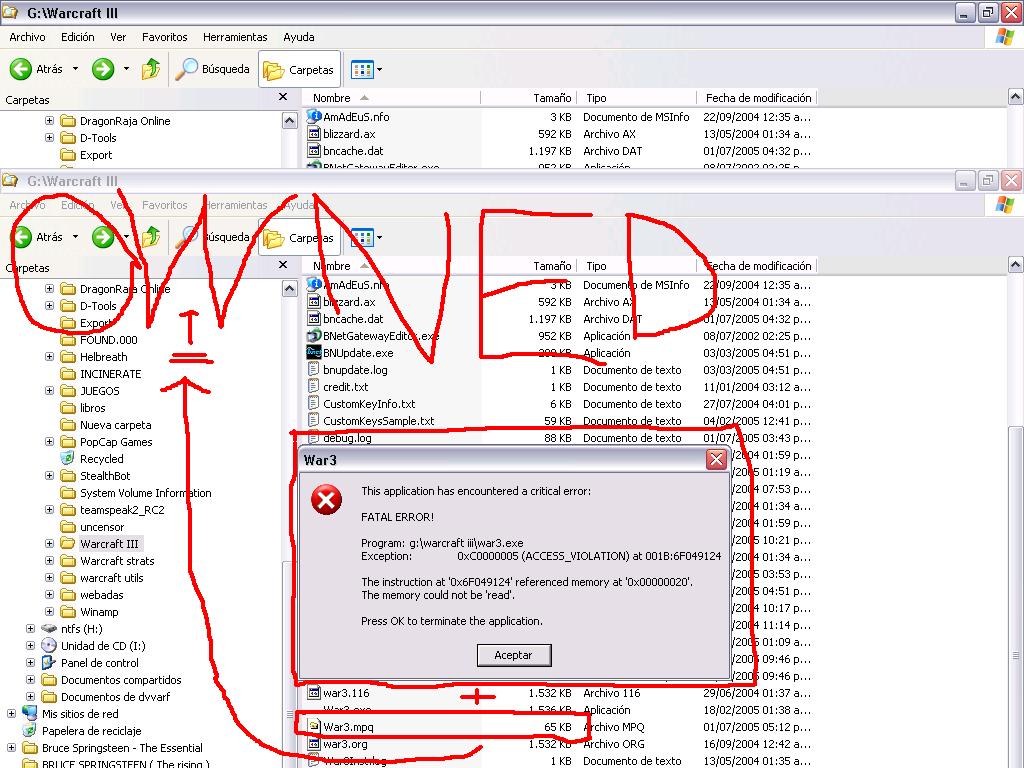Click Atrás back arrow in lower inactive window
Image resolution: width=1024 pixels, height=768 pixels.
point(21,236)
